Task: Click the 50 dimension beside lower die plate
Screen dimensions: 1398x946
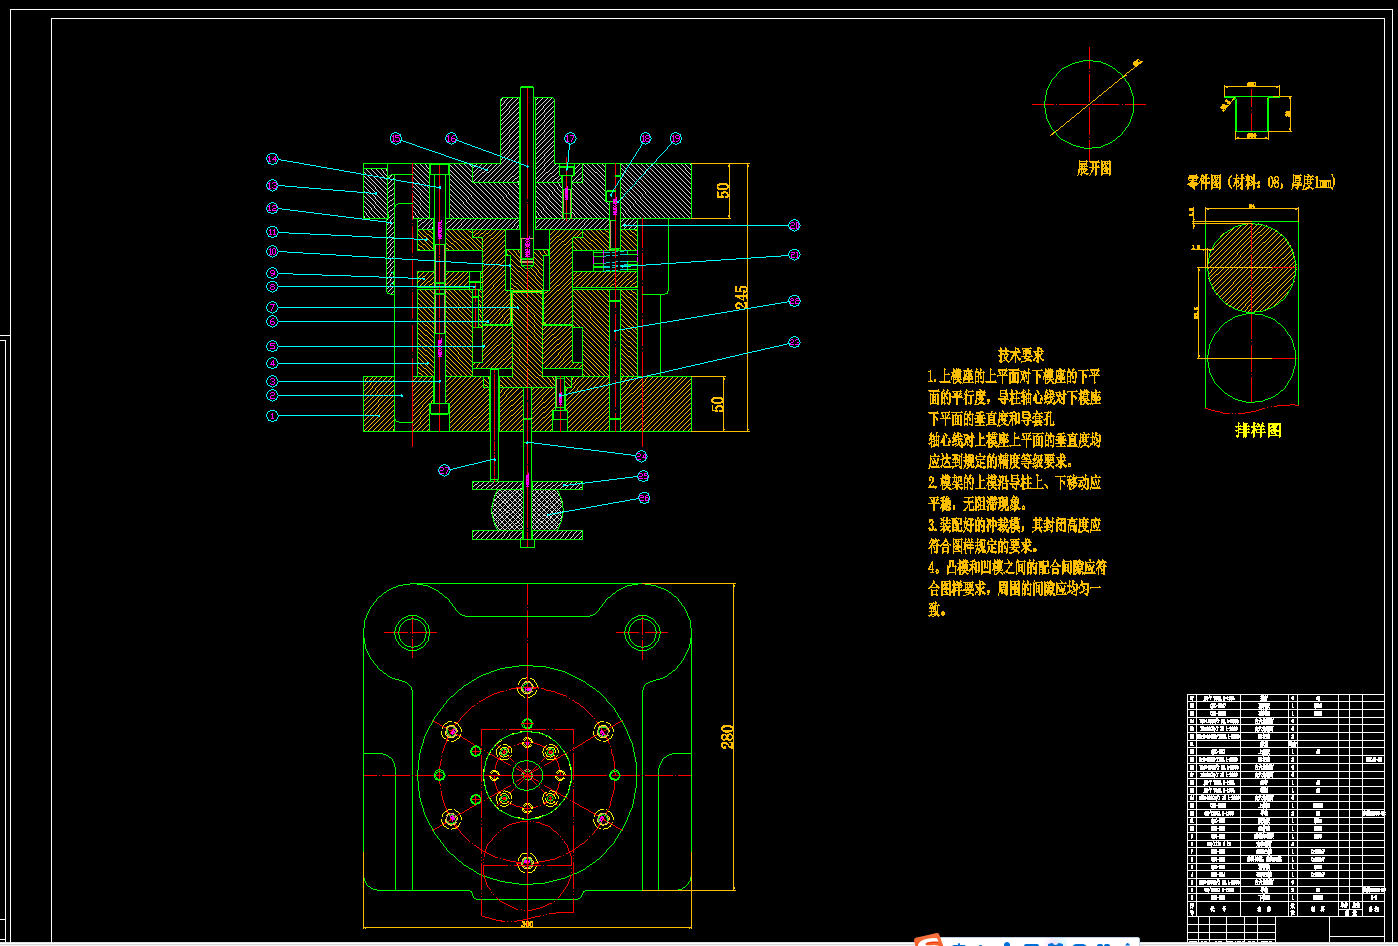Action: tap(717, 404)
